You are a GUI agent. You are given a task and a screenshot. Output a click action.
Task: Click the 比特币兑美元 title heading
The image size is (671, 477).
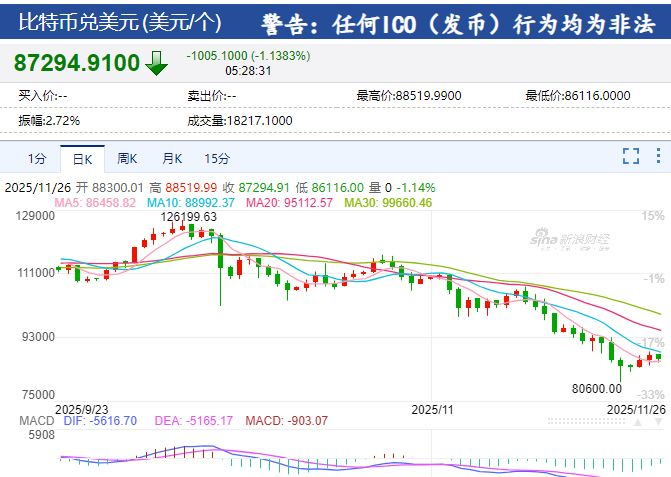[119, 22]
